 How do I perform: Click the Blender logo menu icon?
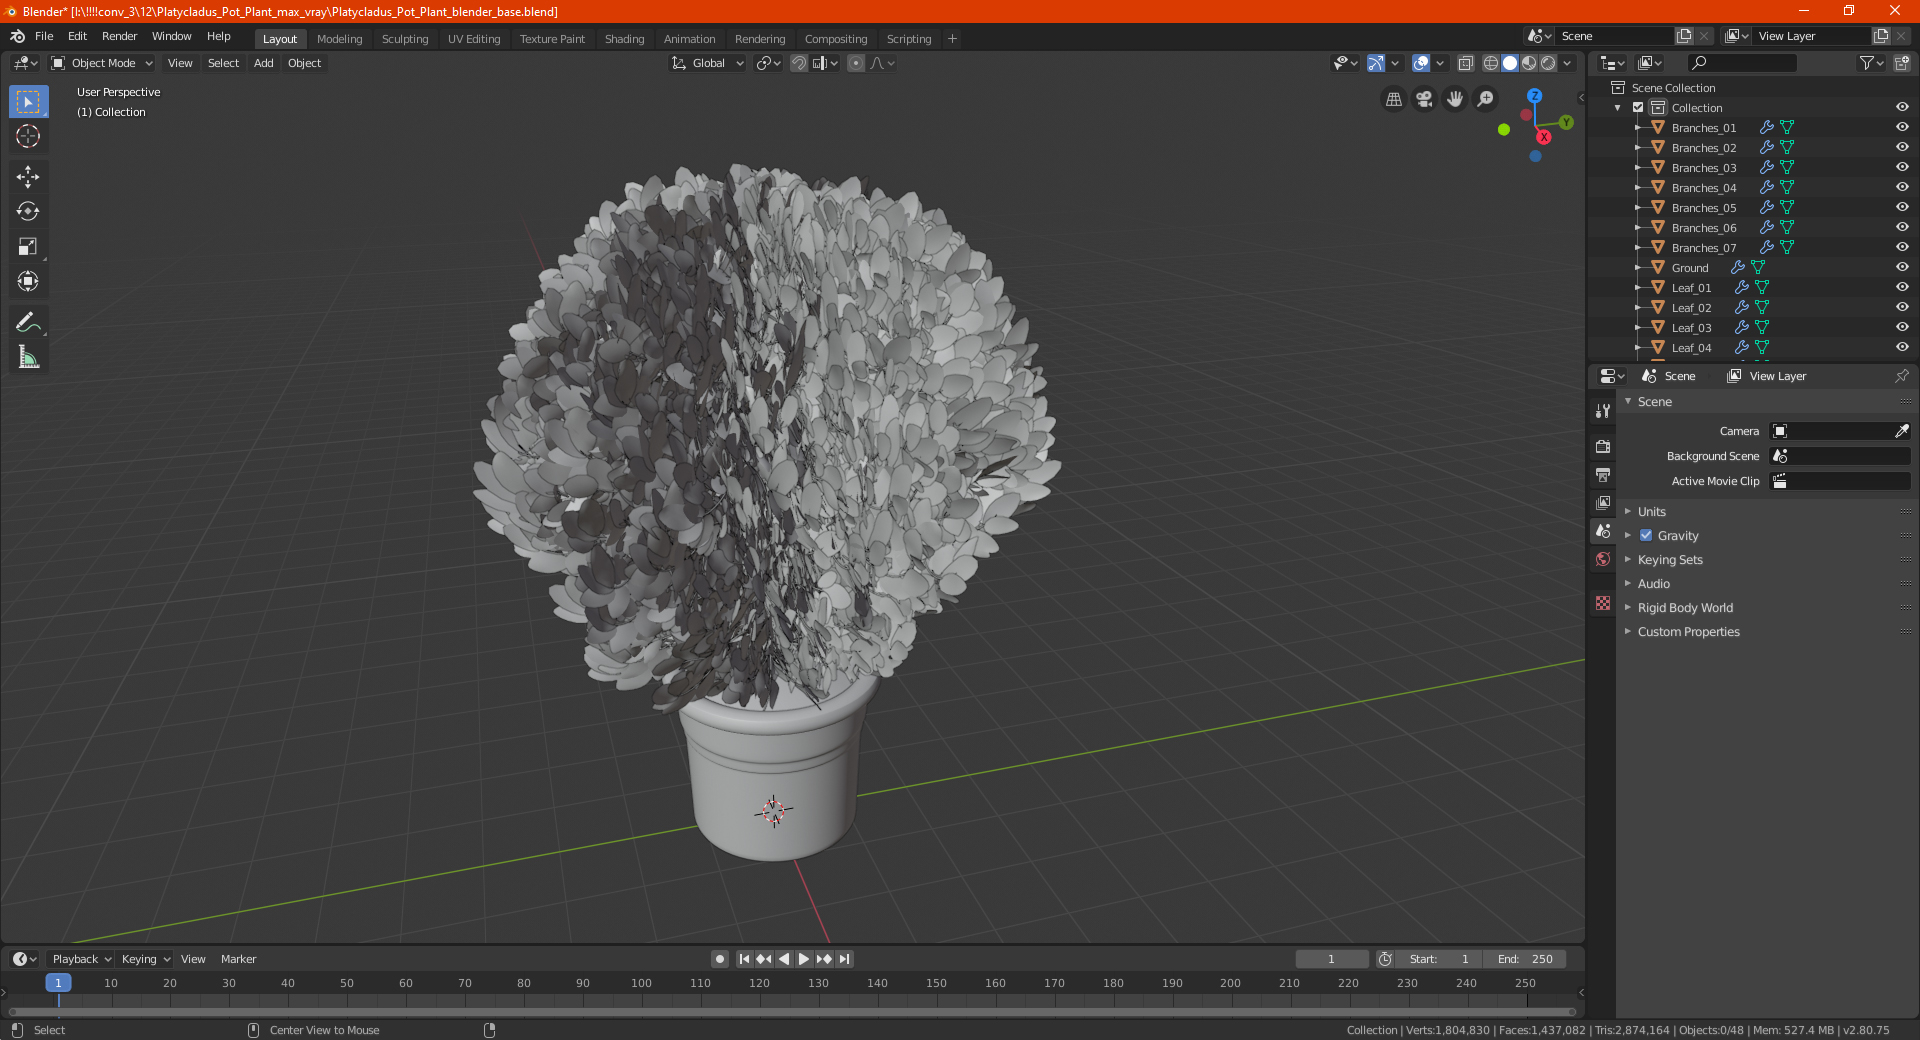click(18, 36)
